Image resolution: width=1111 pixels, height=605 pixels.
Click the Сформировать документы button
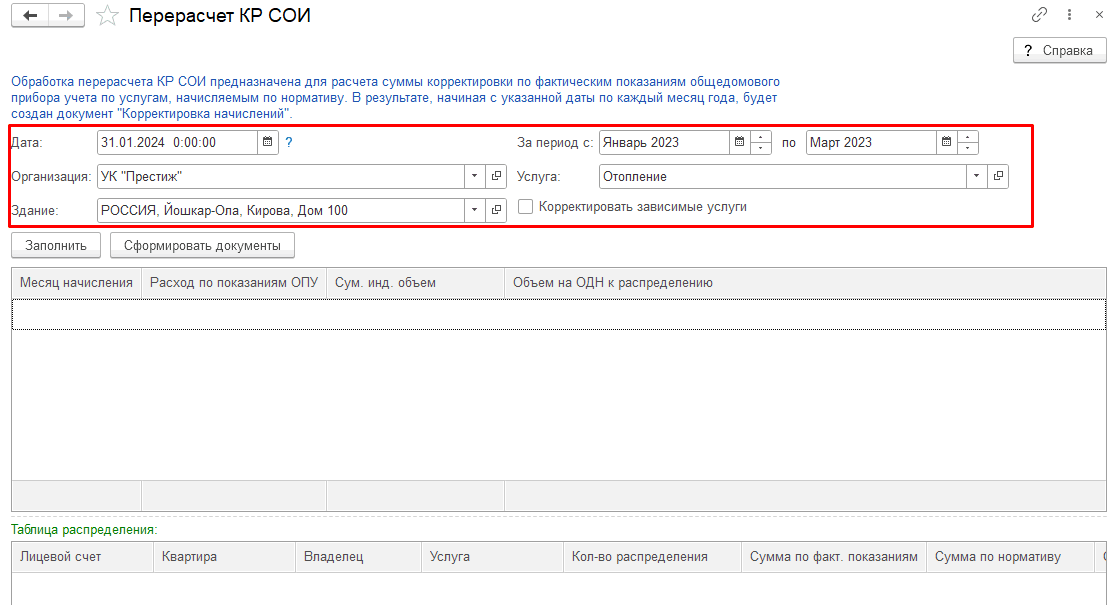pyautogui.click(x=202, y=245)
